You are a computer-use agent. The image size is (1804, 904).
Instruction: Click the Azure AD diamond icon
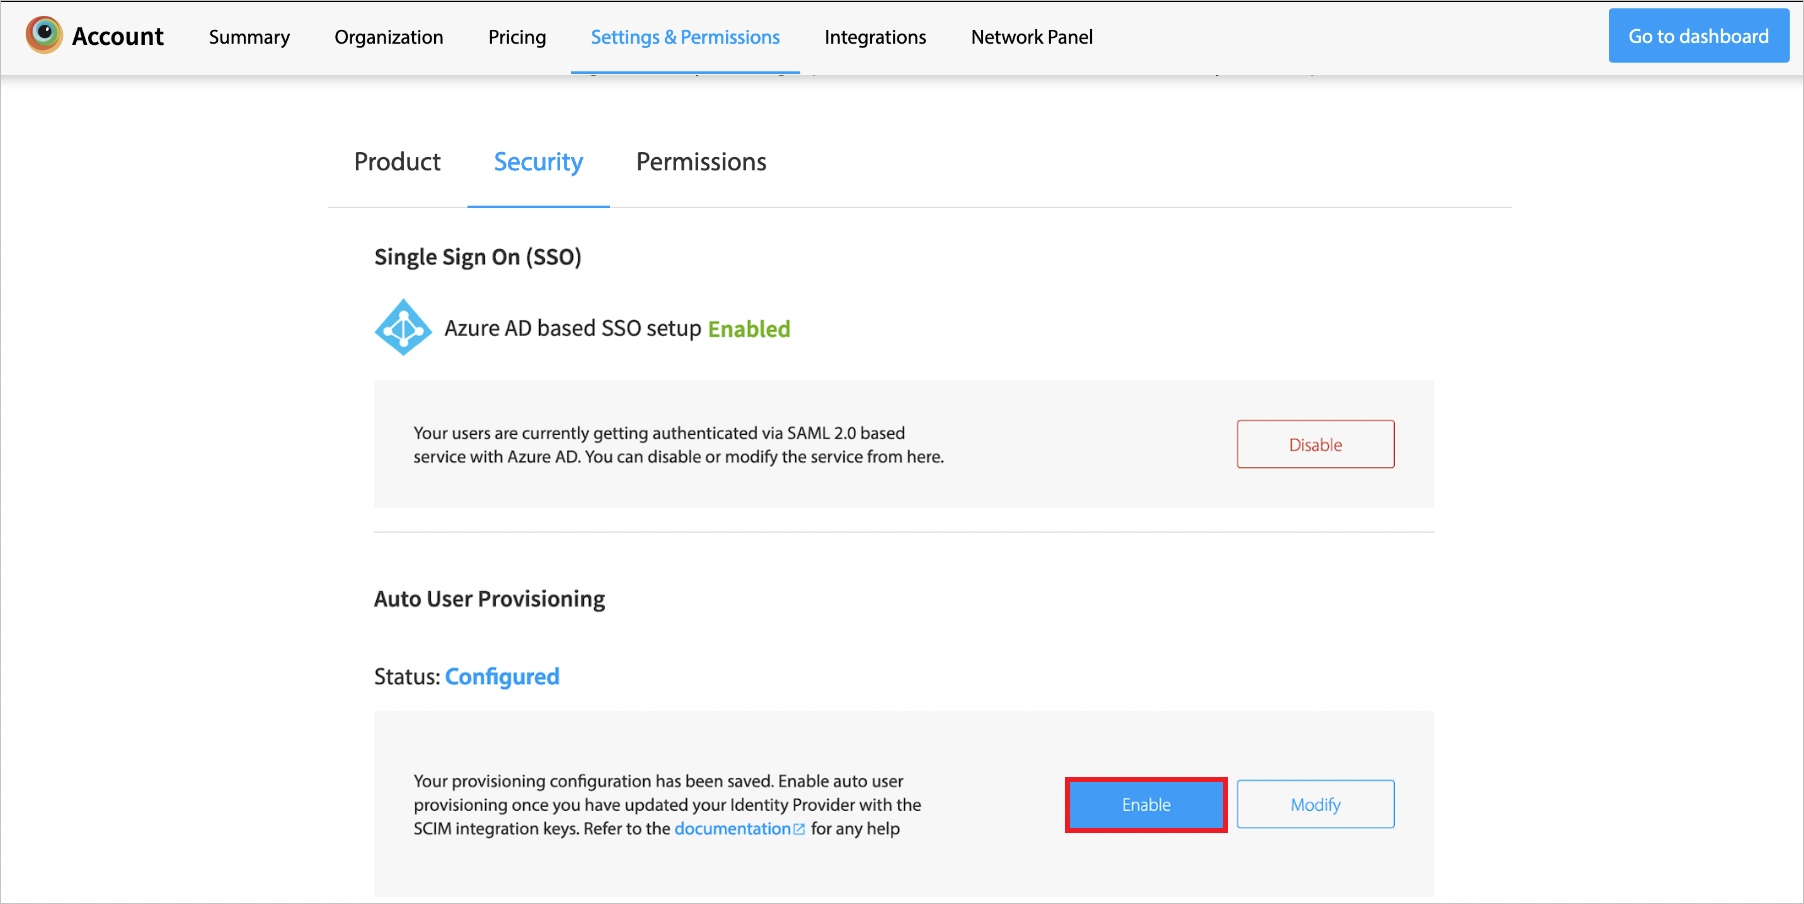[403, 327]
